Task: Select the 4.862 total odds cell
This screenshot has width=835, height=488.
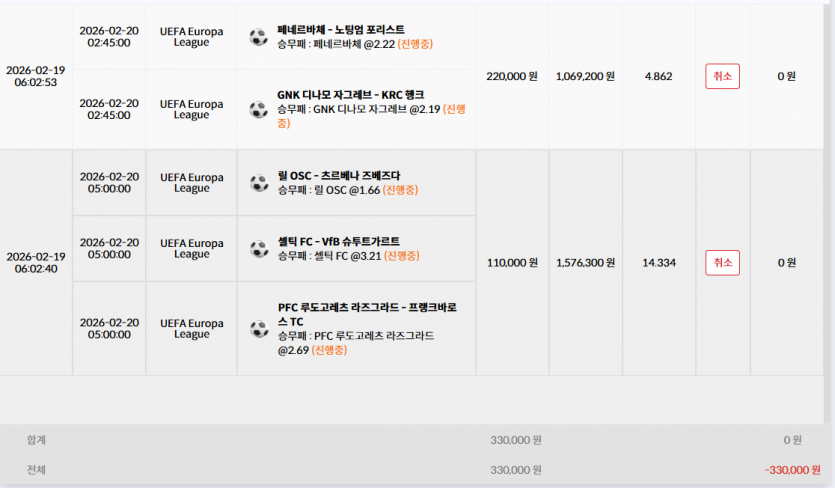Action: point(659,76)
